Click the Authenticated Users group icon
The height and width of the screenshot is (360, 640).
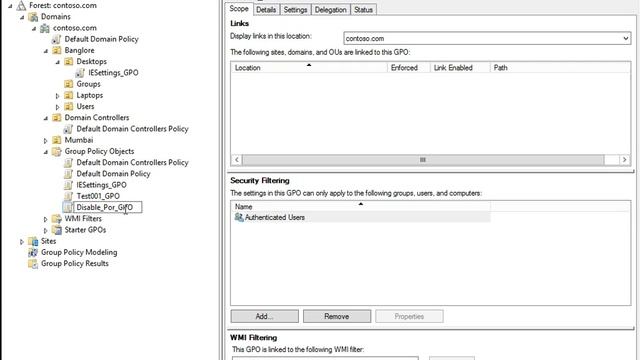coord(239,218)
